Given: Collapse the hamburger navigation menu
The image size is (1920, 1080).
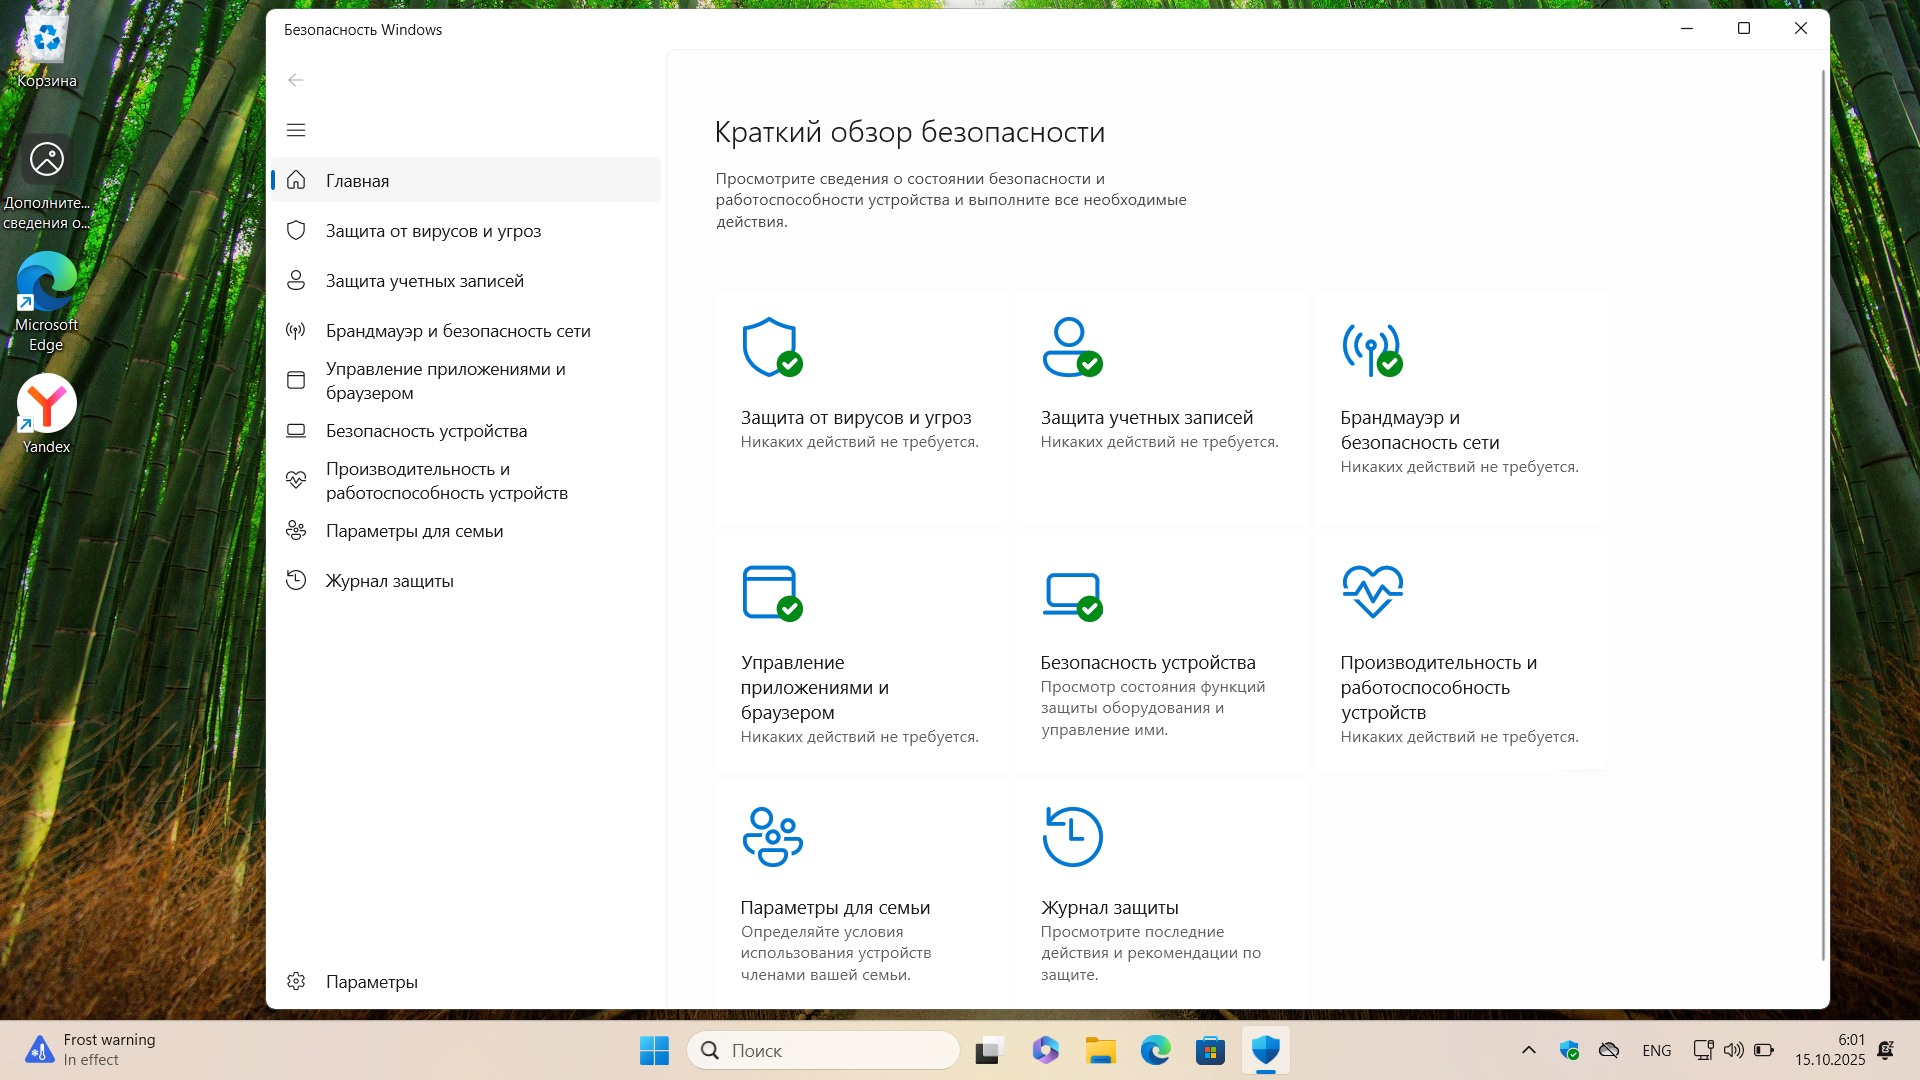Looking at the screenshot, I should tap(296, 130).
